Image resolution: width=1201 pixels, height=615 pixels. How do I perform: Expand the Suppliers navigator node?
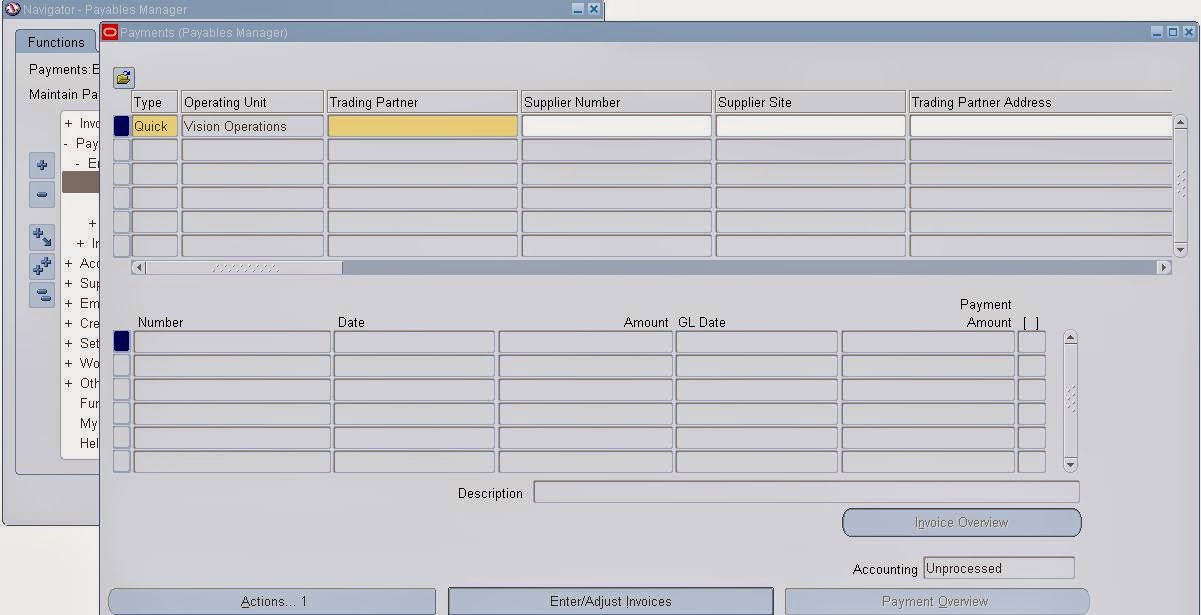69,283
